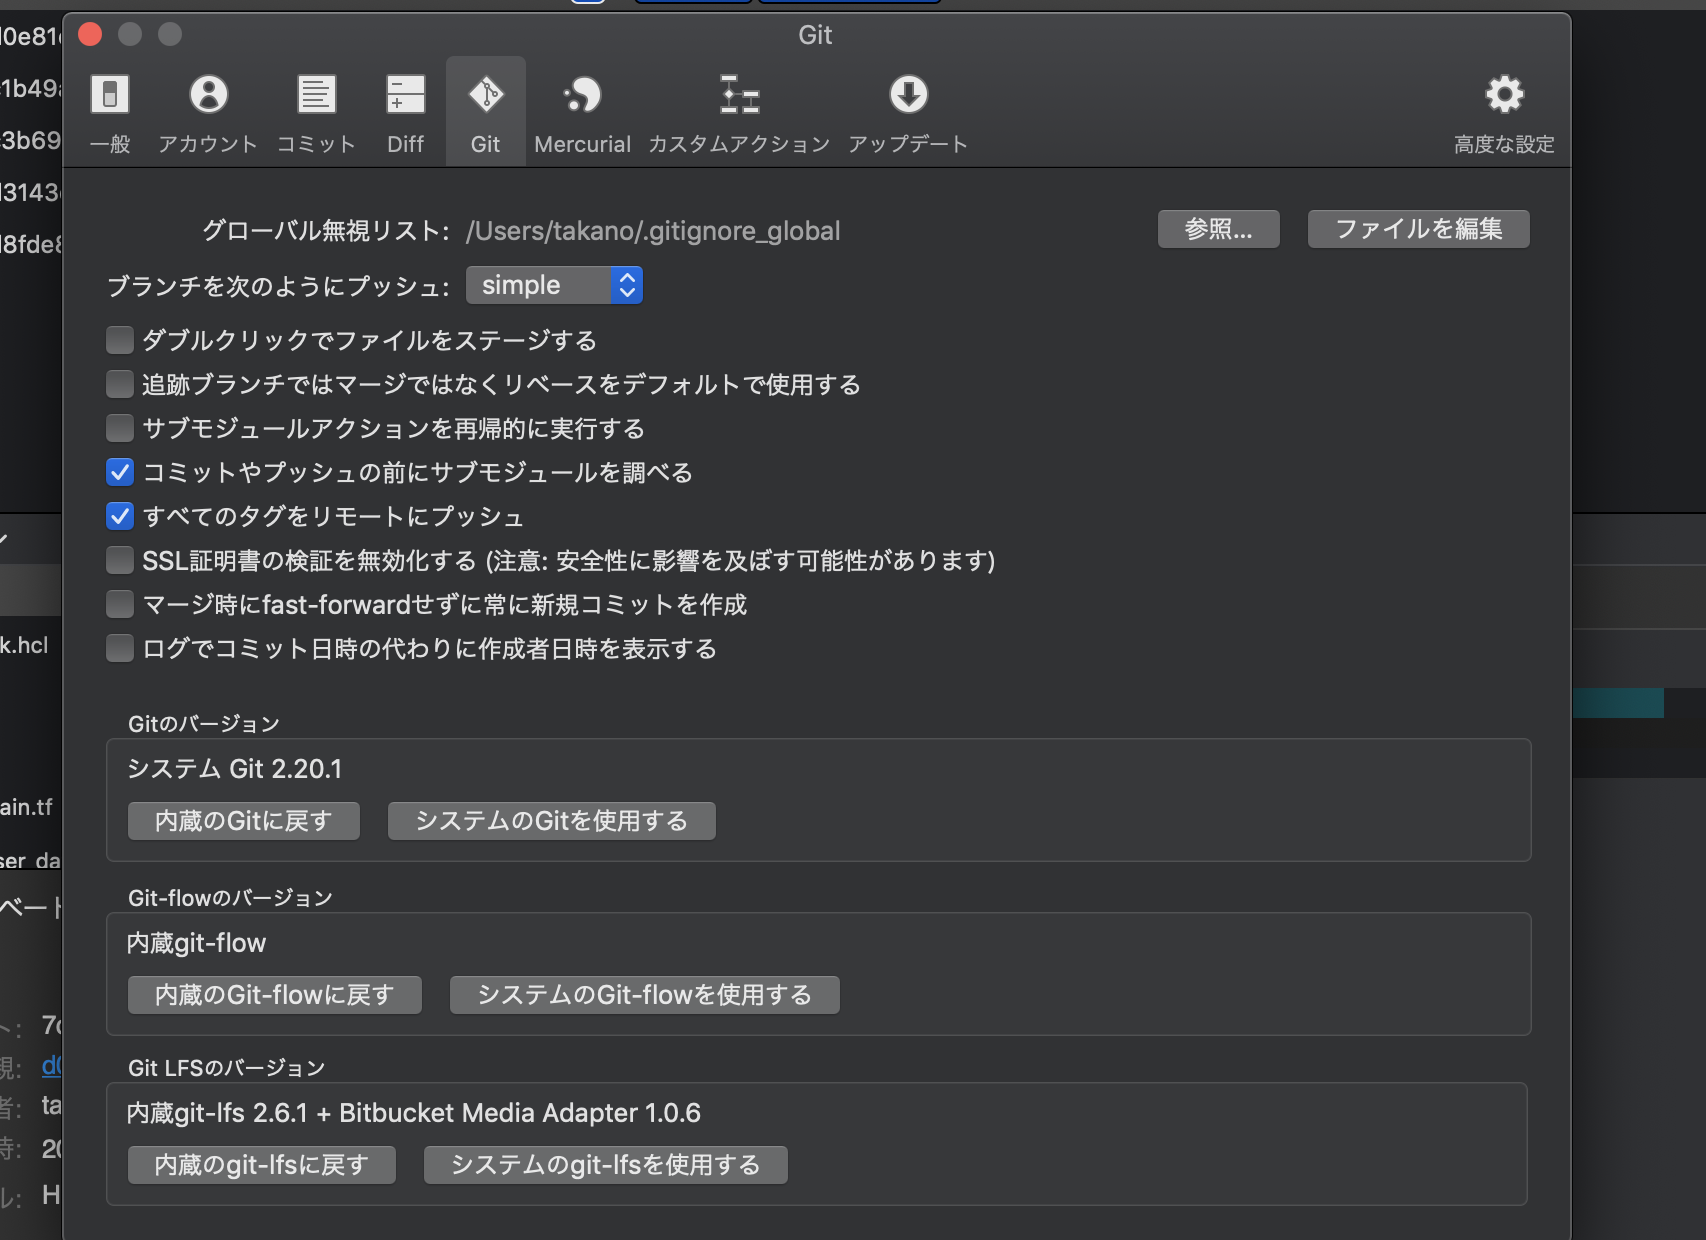Enable 追跡ブランチではリベースをデフォルトで使用する
Viewport: 1706px width, 1240px height.
point(119,384)
